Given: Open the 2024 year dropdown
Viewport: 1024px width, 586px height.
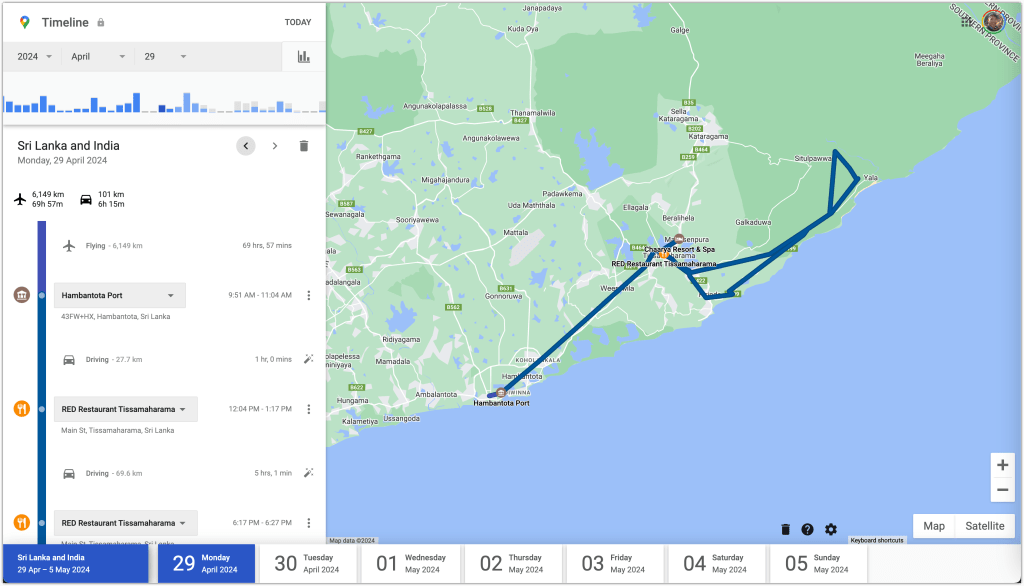Looking at the screenshot, I should point(35,57).
